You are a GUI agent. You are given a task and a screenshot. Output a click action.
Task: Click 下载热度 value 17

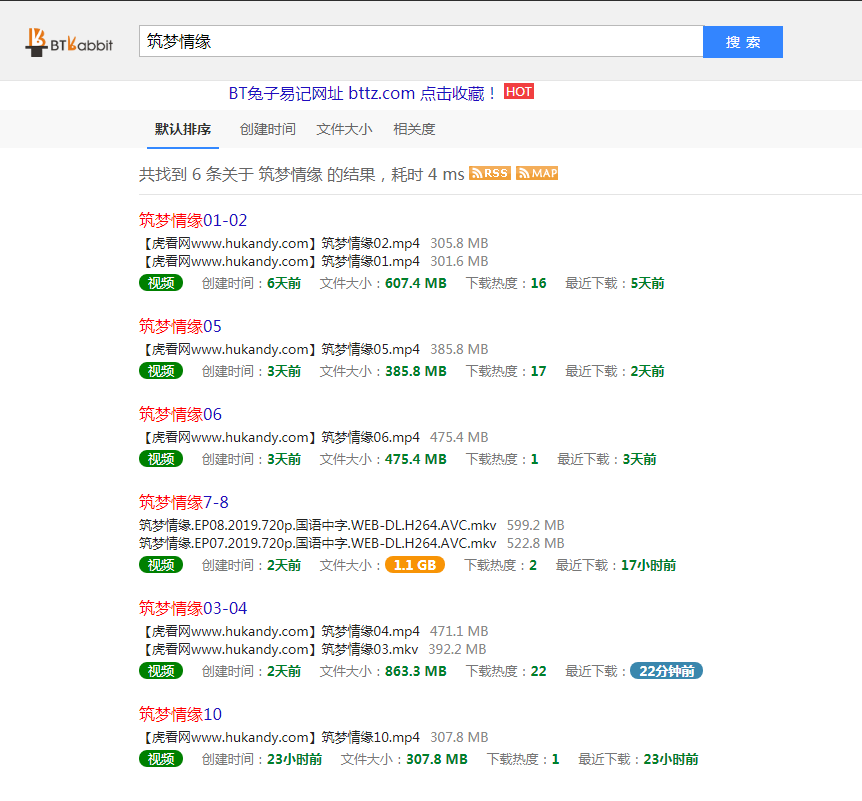pyautogui.click(x=538, y=371)
